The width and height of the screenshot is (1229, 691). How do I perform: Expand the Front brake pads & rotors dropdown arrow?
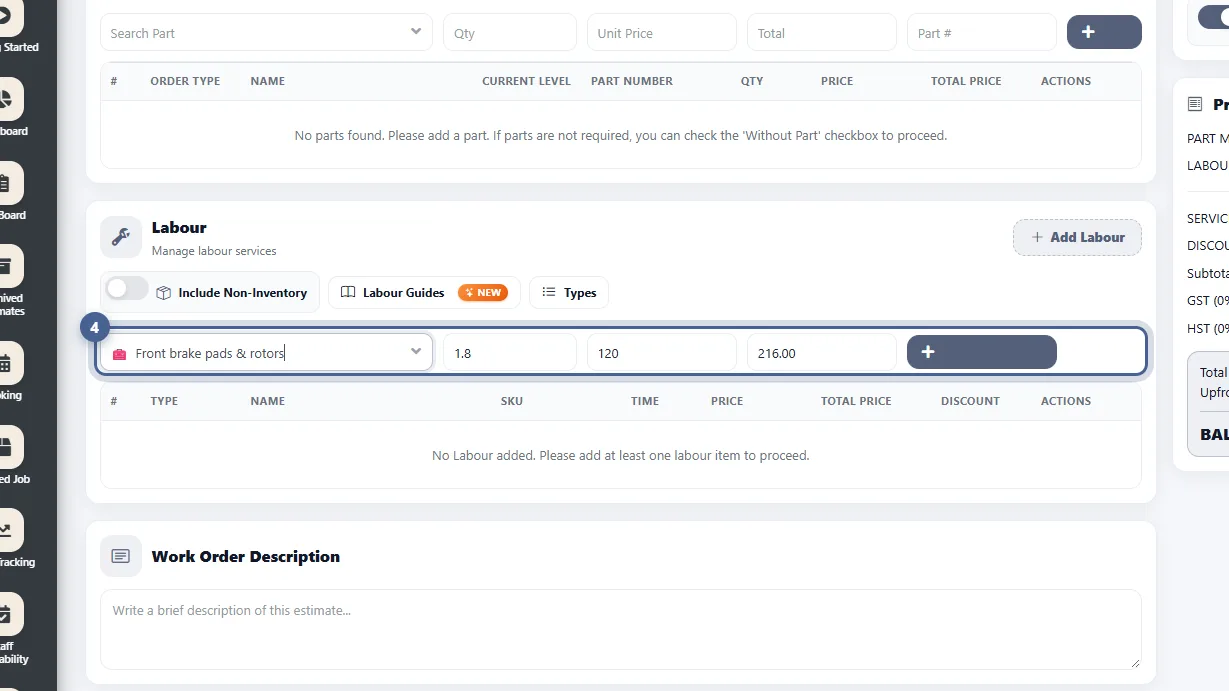pyautogui.click(x=416, y=352)
